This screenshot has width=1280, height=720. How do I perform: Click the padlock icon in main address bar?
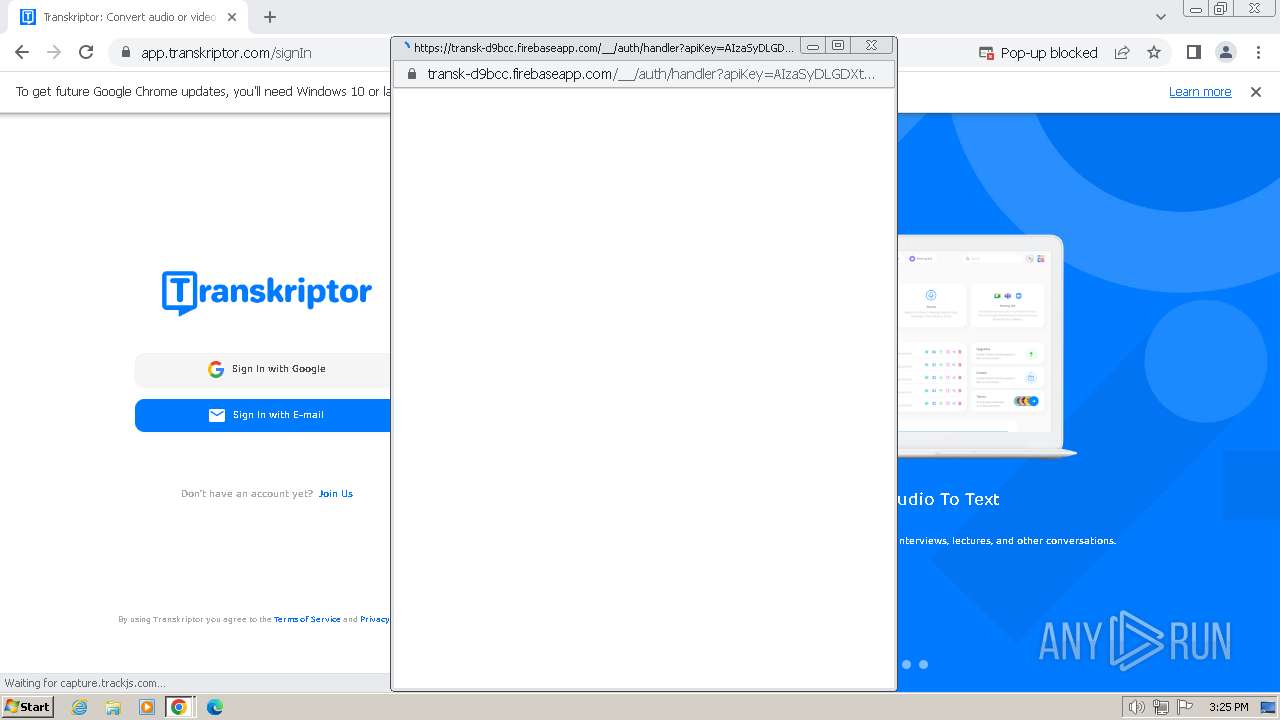coord(126,53)
